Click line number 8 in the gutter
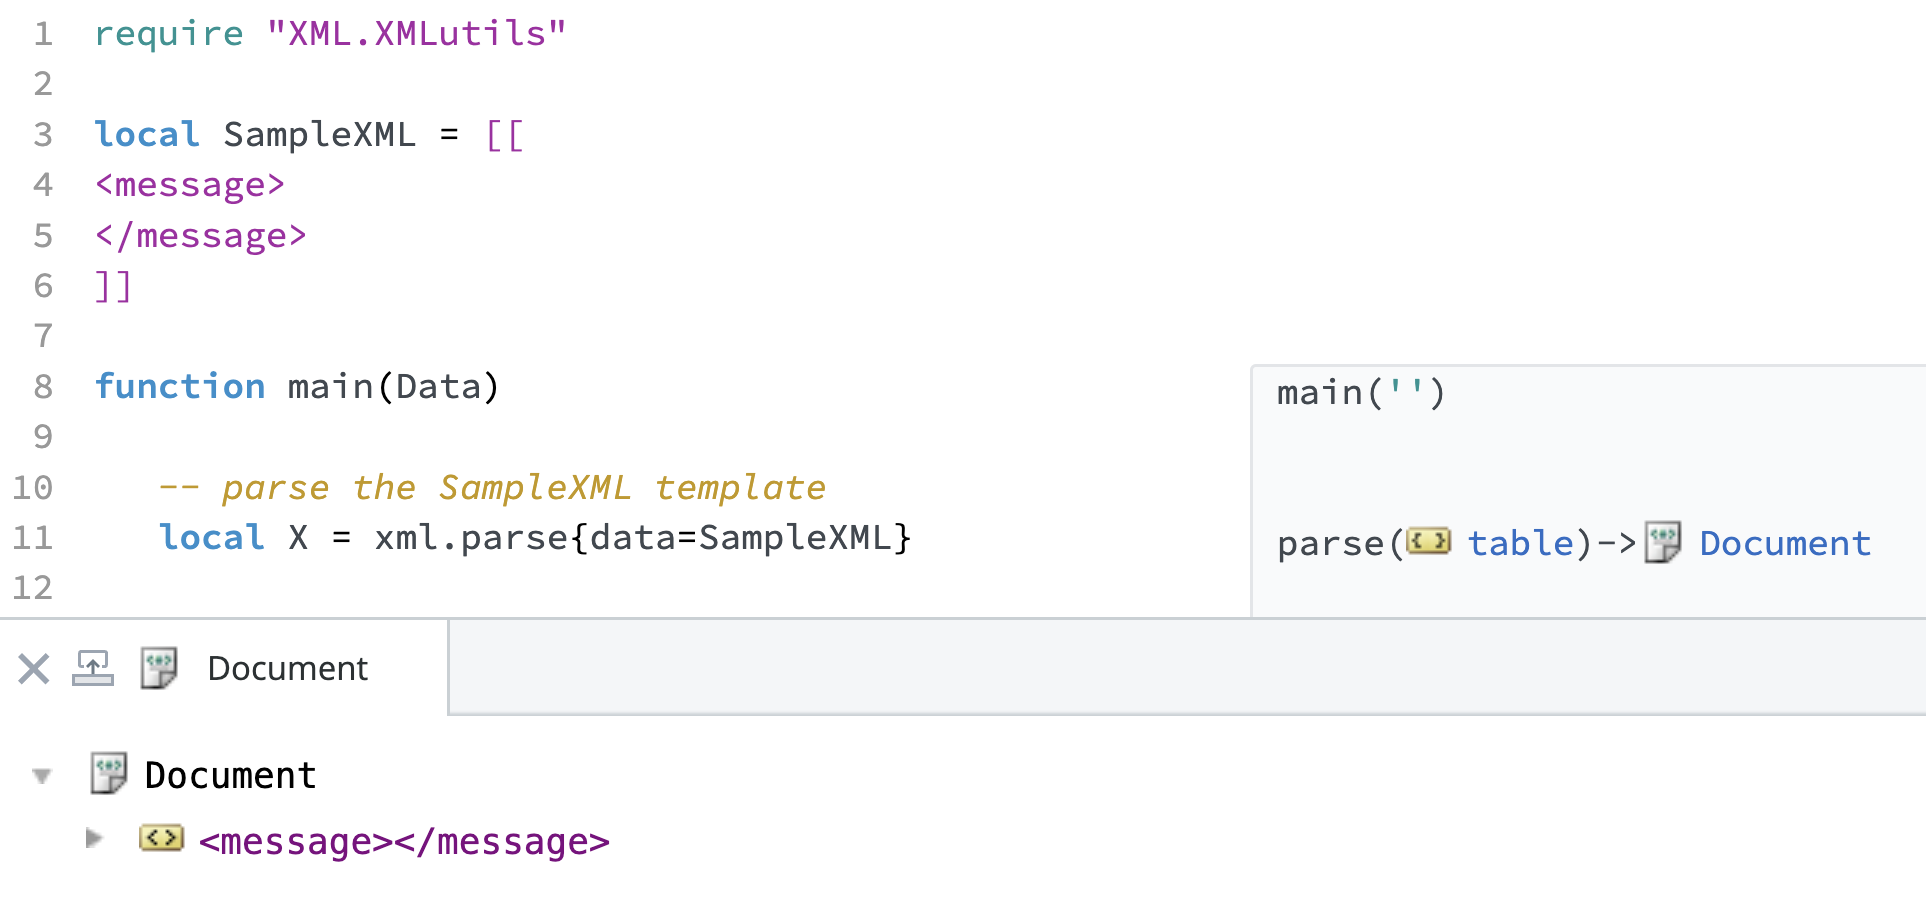 43,387
